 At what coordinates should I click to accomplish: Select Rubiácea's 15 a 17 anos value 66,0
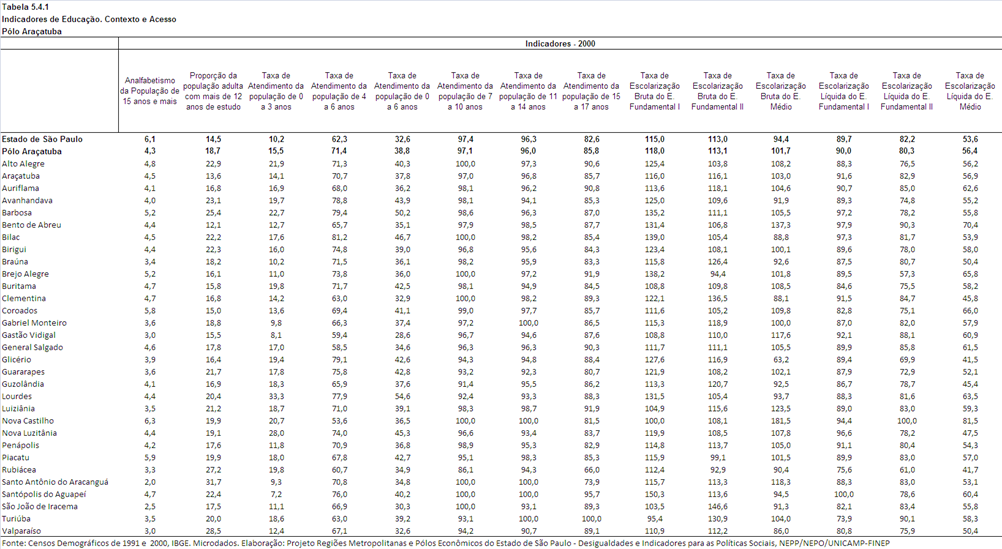click(590, 470)
